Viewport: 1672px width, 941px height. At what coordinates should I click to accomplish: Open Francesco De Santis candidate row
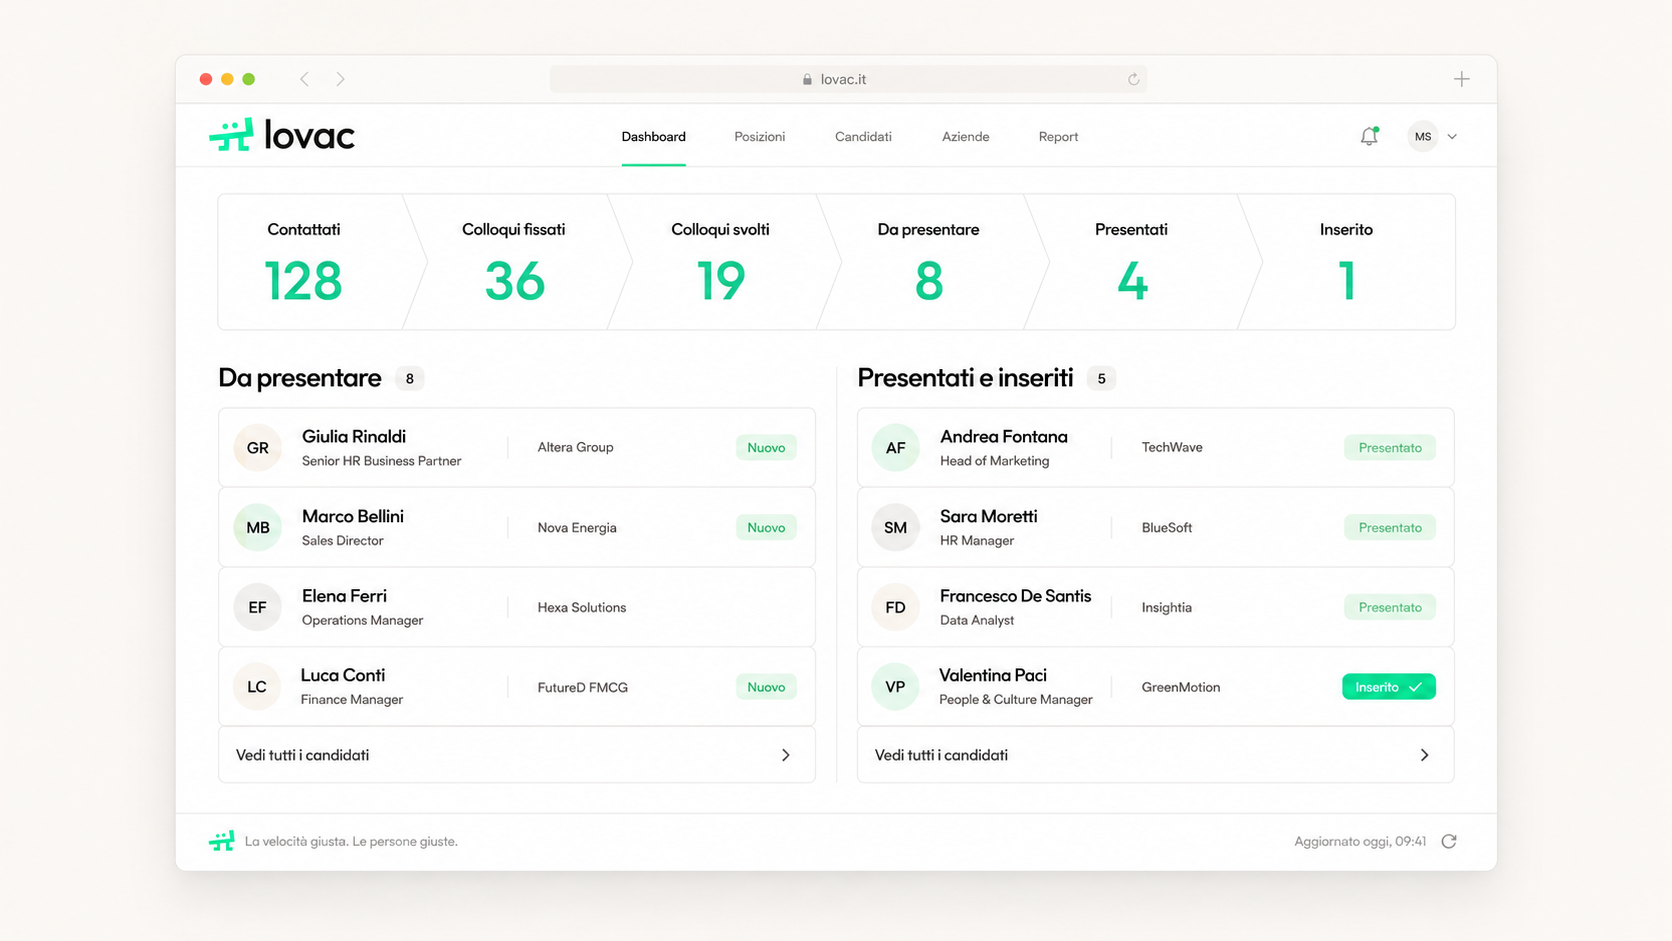click(1156, 607)
